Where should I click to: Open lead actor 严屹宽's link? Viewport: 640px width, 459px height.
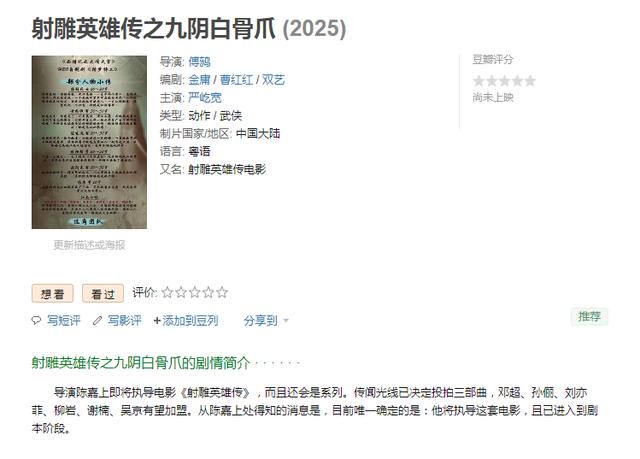205,98
